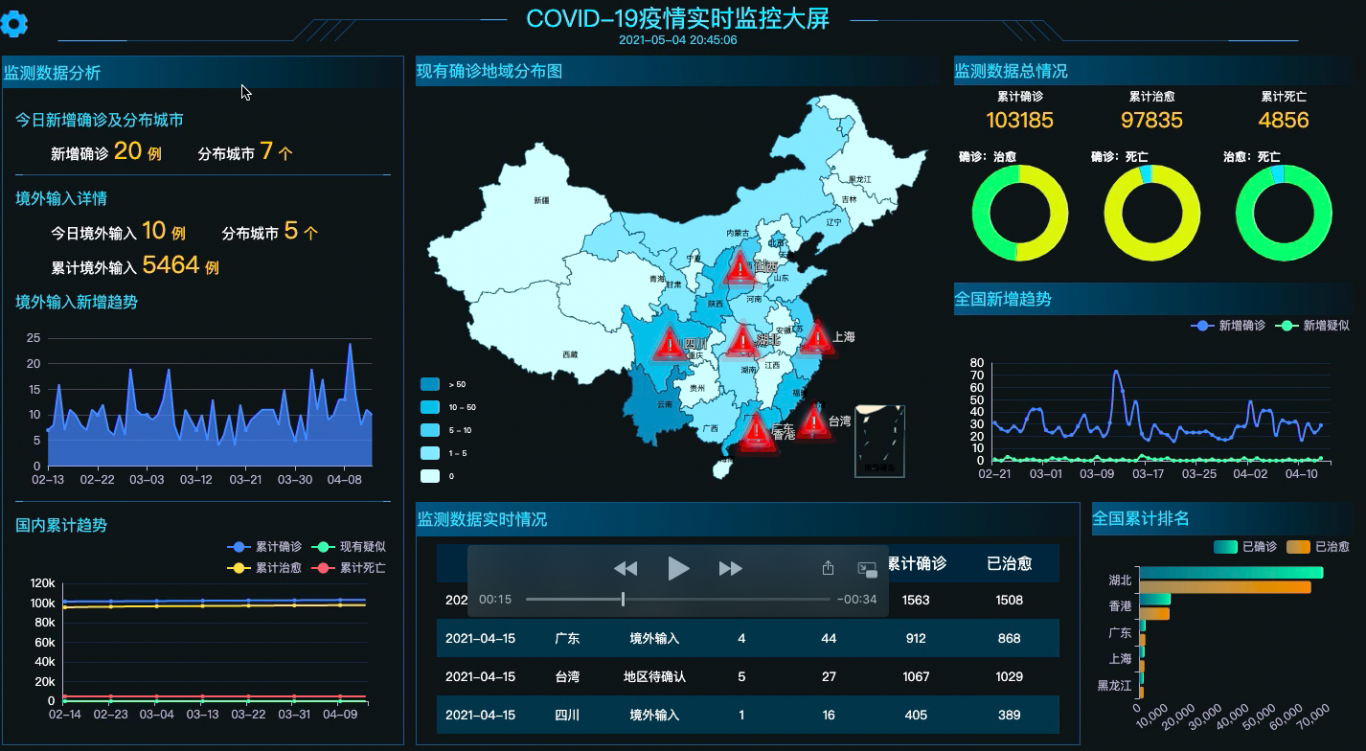Image resolution: width=1366 pixels, height=751 pixels.
Task: Click the 香港 bar in ranking chart
Action: tap(1155, 599)
